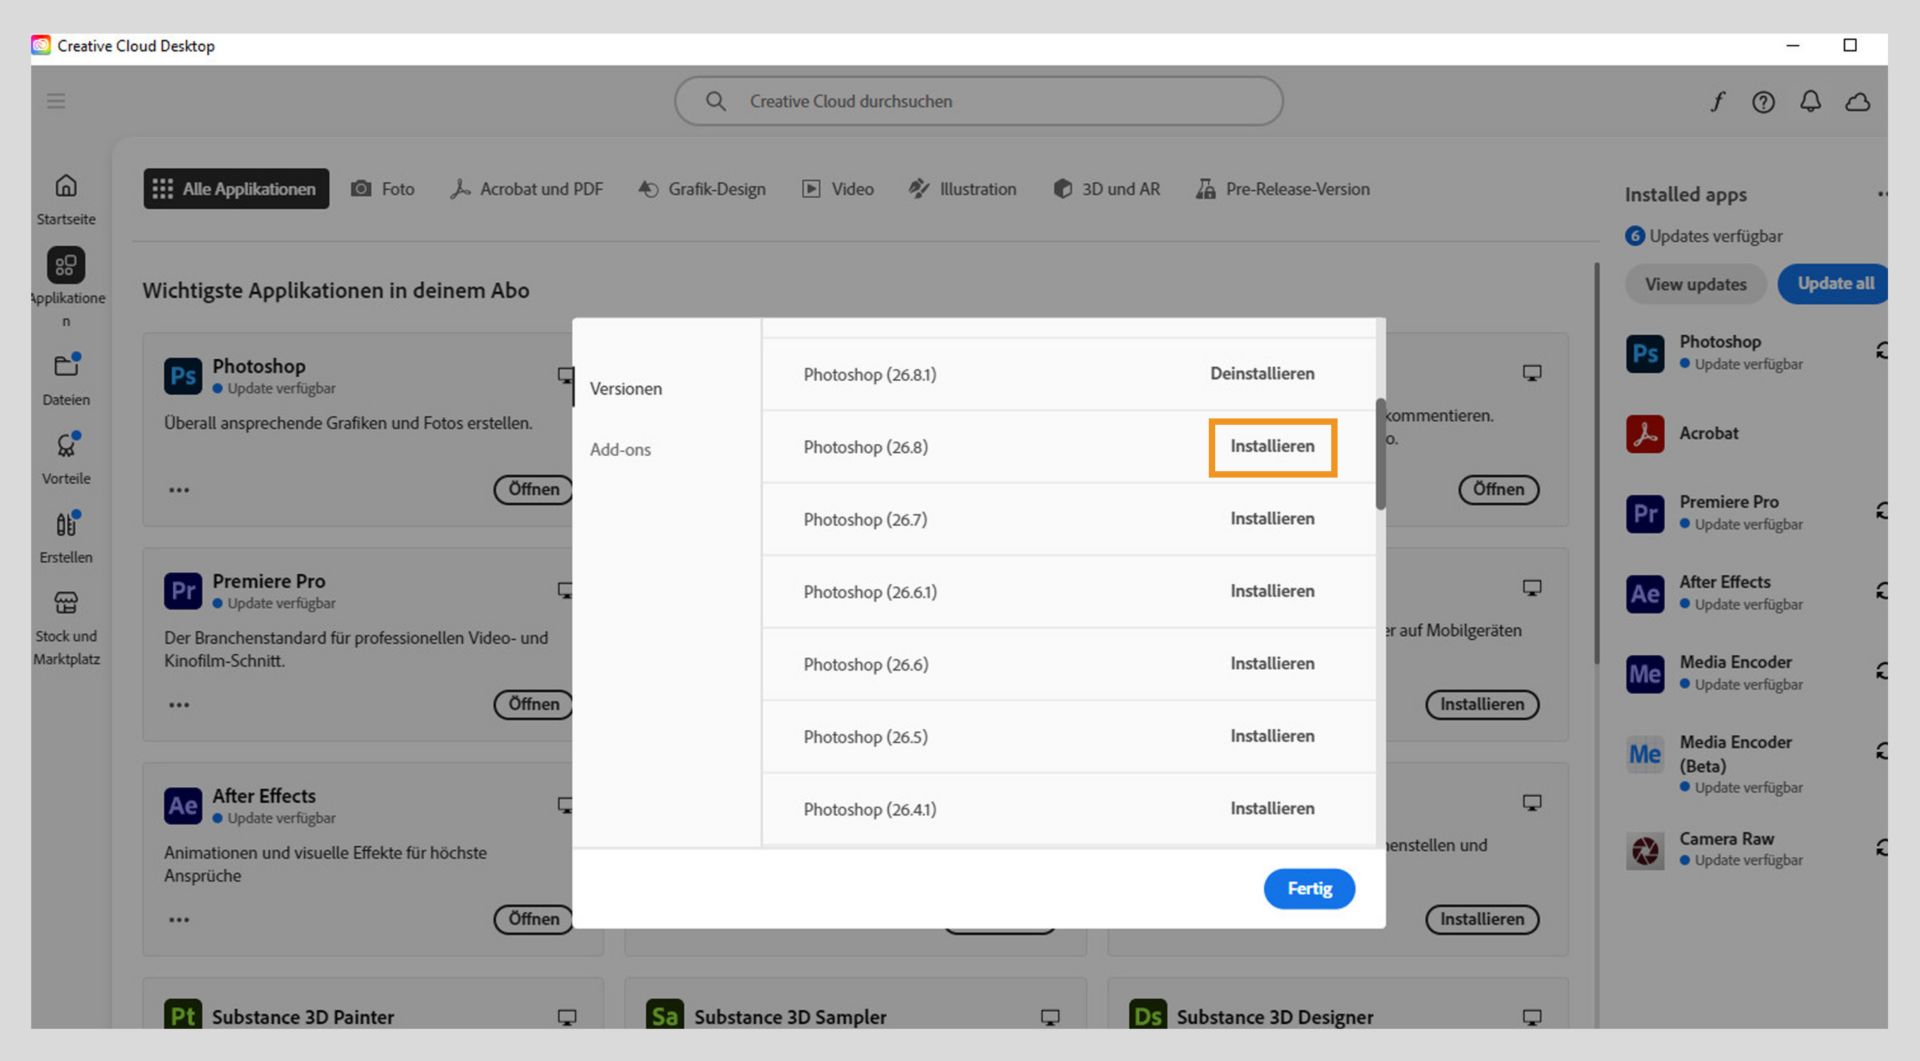This screenshot has height=1061, width=1920.
Task: Select Add-ons in the dialog sidebar
Action: [620, 450]
